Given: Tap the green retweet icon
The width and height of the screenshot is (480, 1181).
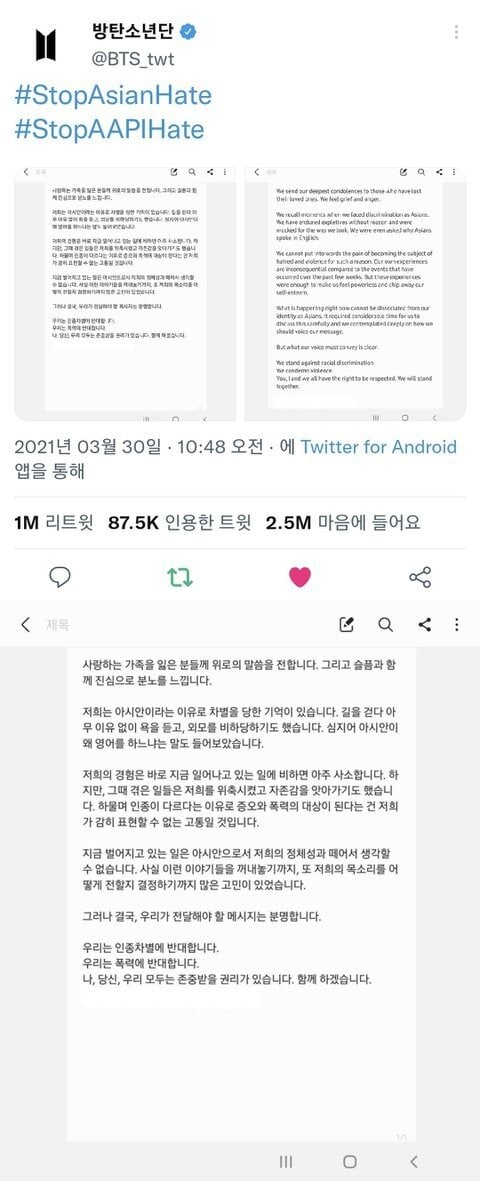Looking at the screenshot, I should 179,578.
